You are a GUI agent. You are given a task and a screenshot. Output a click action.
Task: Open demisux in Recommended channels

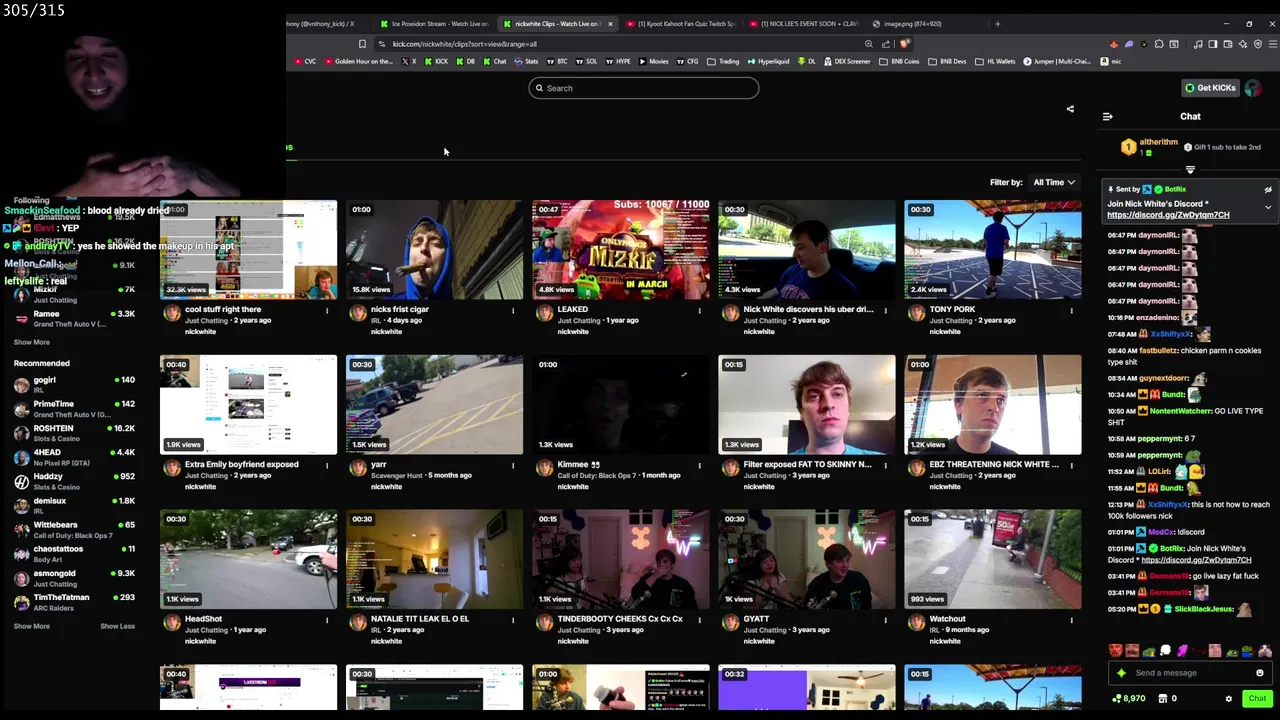click(x=74, y=504)
